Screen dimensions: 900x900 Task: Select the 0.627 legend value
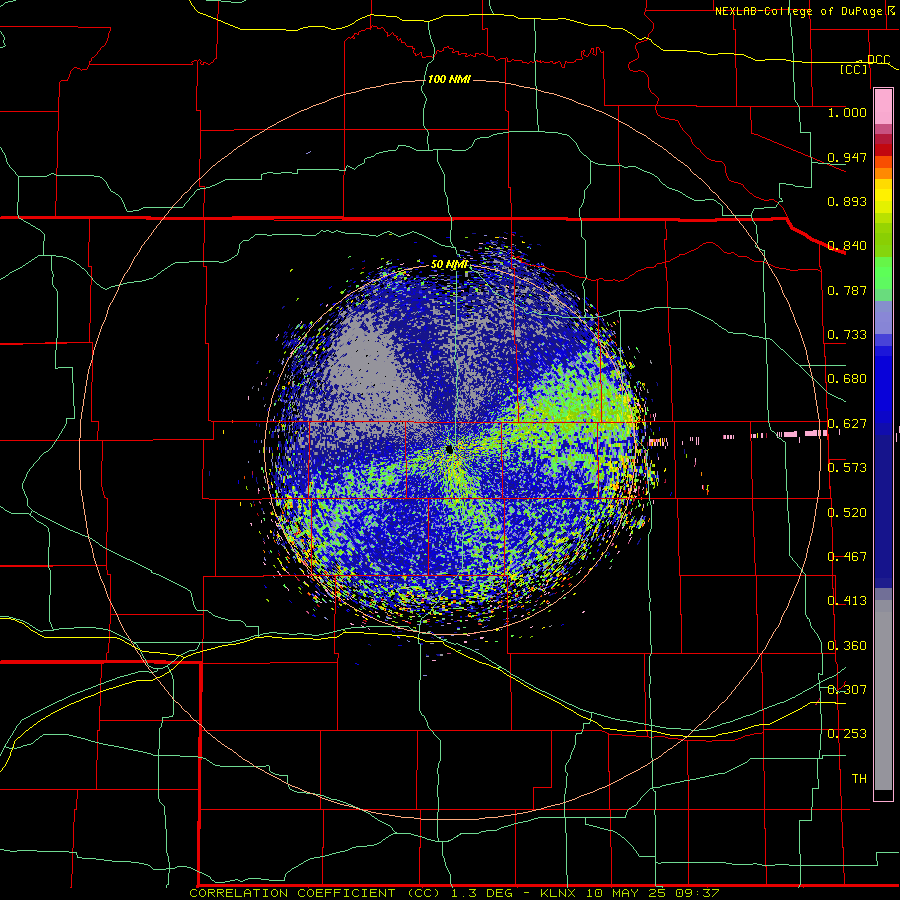(x=847, y=424)
